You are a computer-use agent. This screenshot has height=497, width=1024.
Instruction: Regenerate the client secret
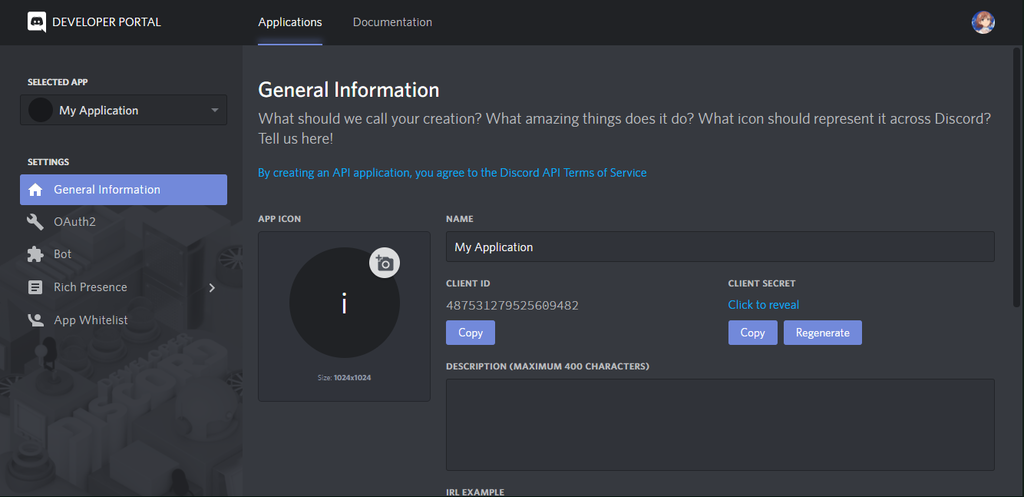point(822,332)
